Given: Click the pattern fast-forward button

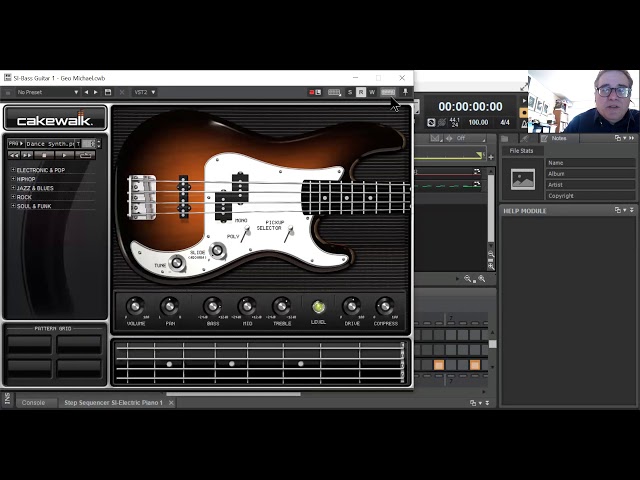Looking at the screenshot, I should coord(27,155).
